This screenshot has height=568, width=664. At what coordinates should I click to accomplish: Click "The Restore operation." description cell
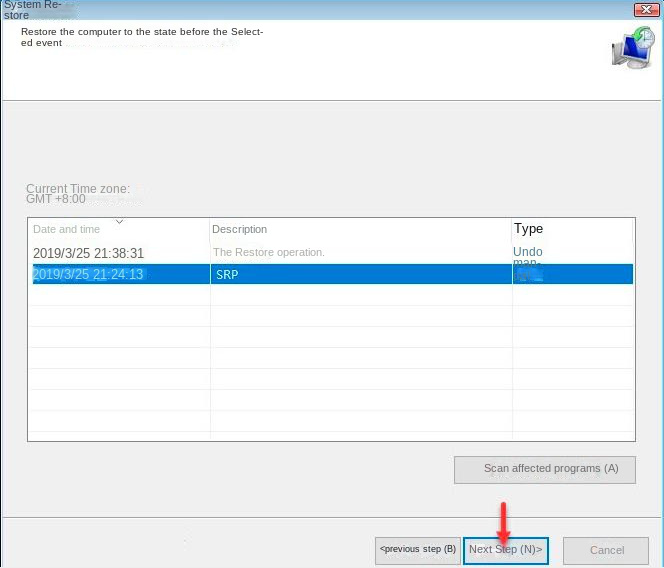[x=269, y=253]
